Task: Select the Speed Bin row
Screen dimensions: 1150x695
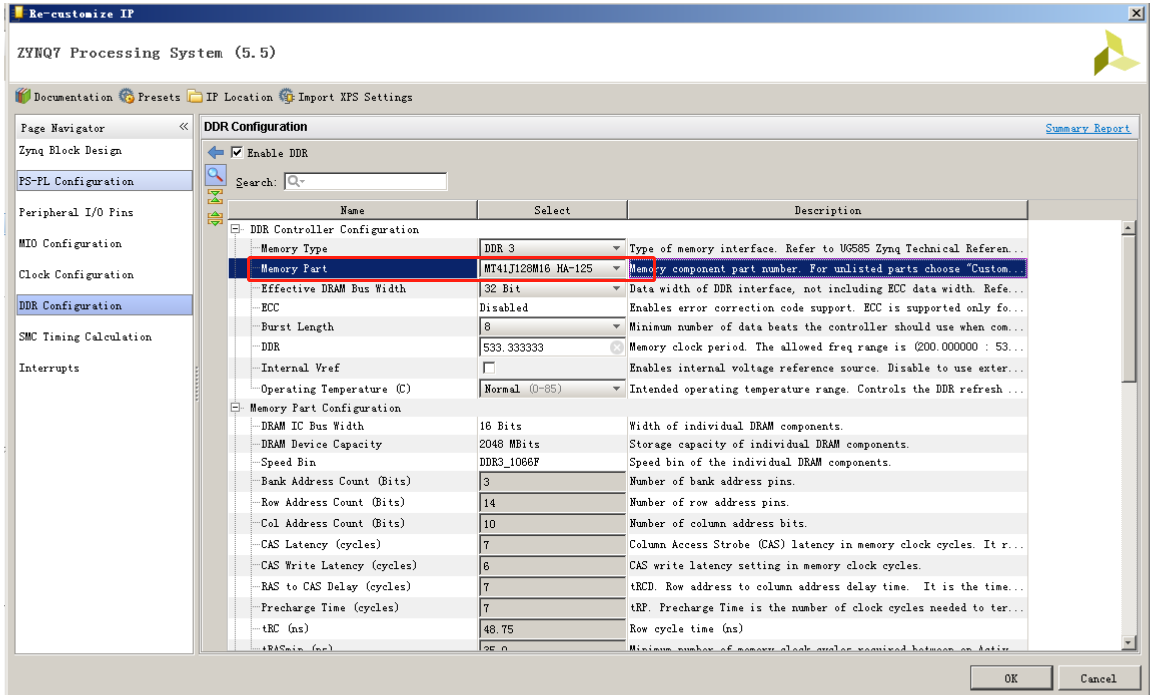Action: point(628,463)
